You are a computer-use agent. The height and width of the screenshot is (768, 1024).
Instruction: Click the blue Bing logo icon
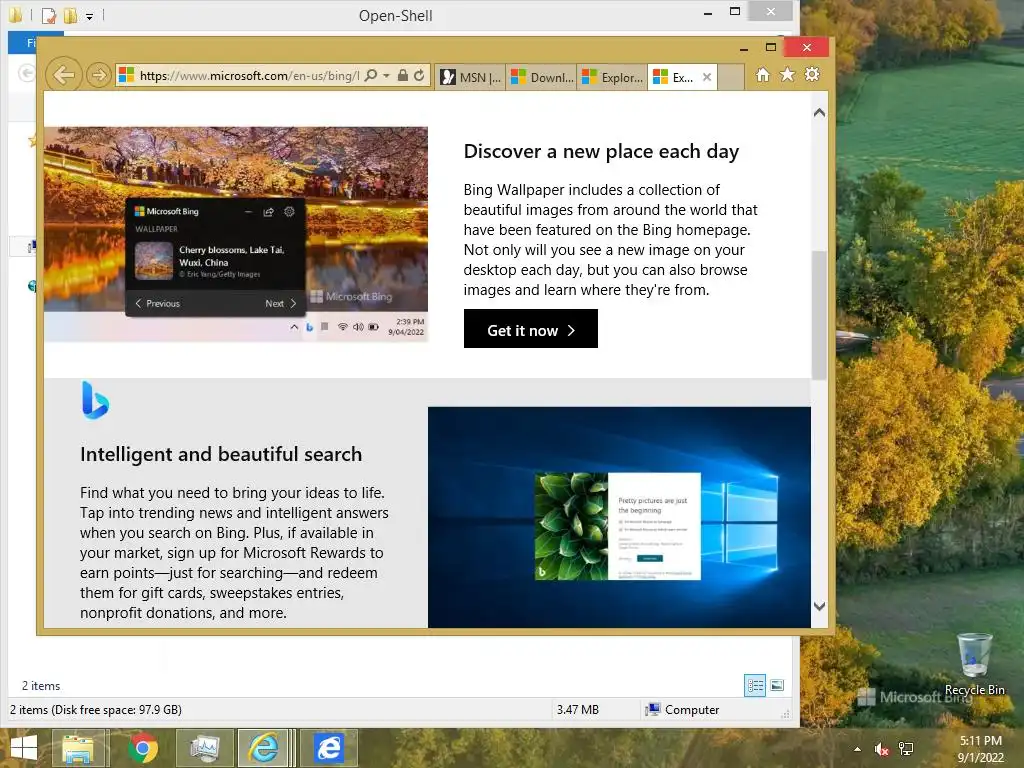(95, 400)
